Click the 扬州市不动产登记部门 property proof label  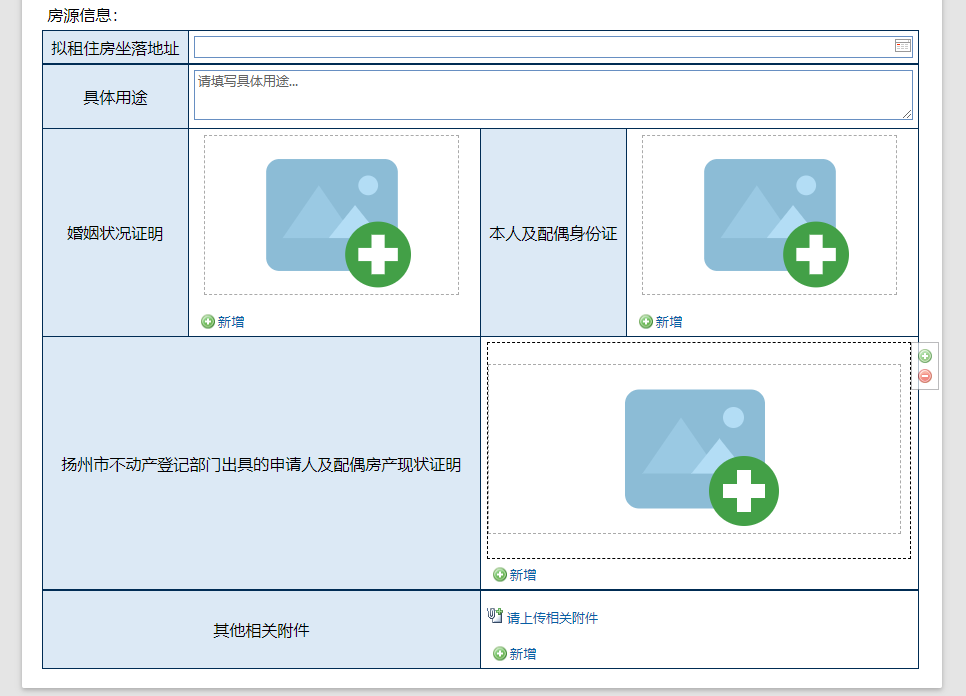(x=261, y=464)
